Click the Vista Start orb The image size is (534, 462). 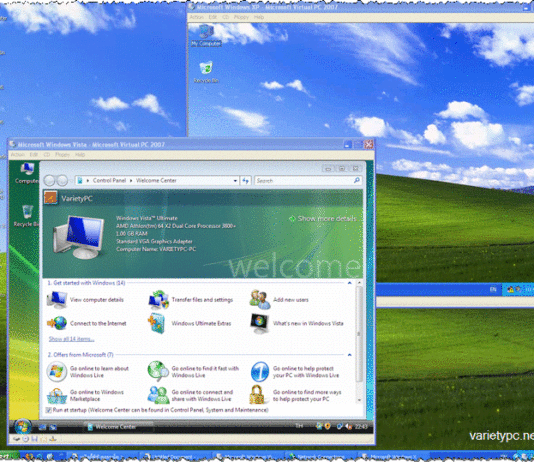tap(22, 427)
